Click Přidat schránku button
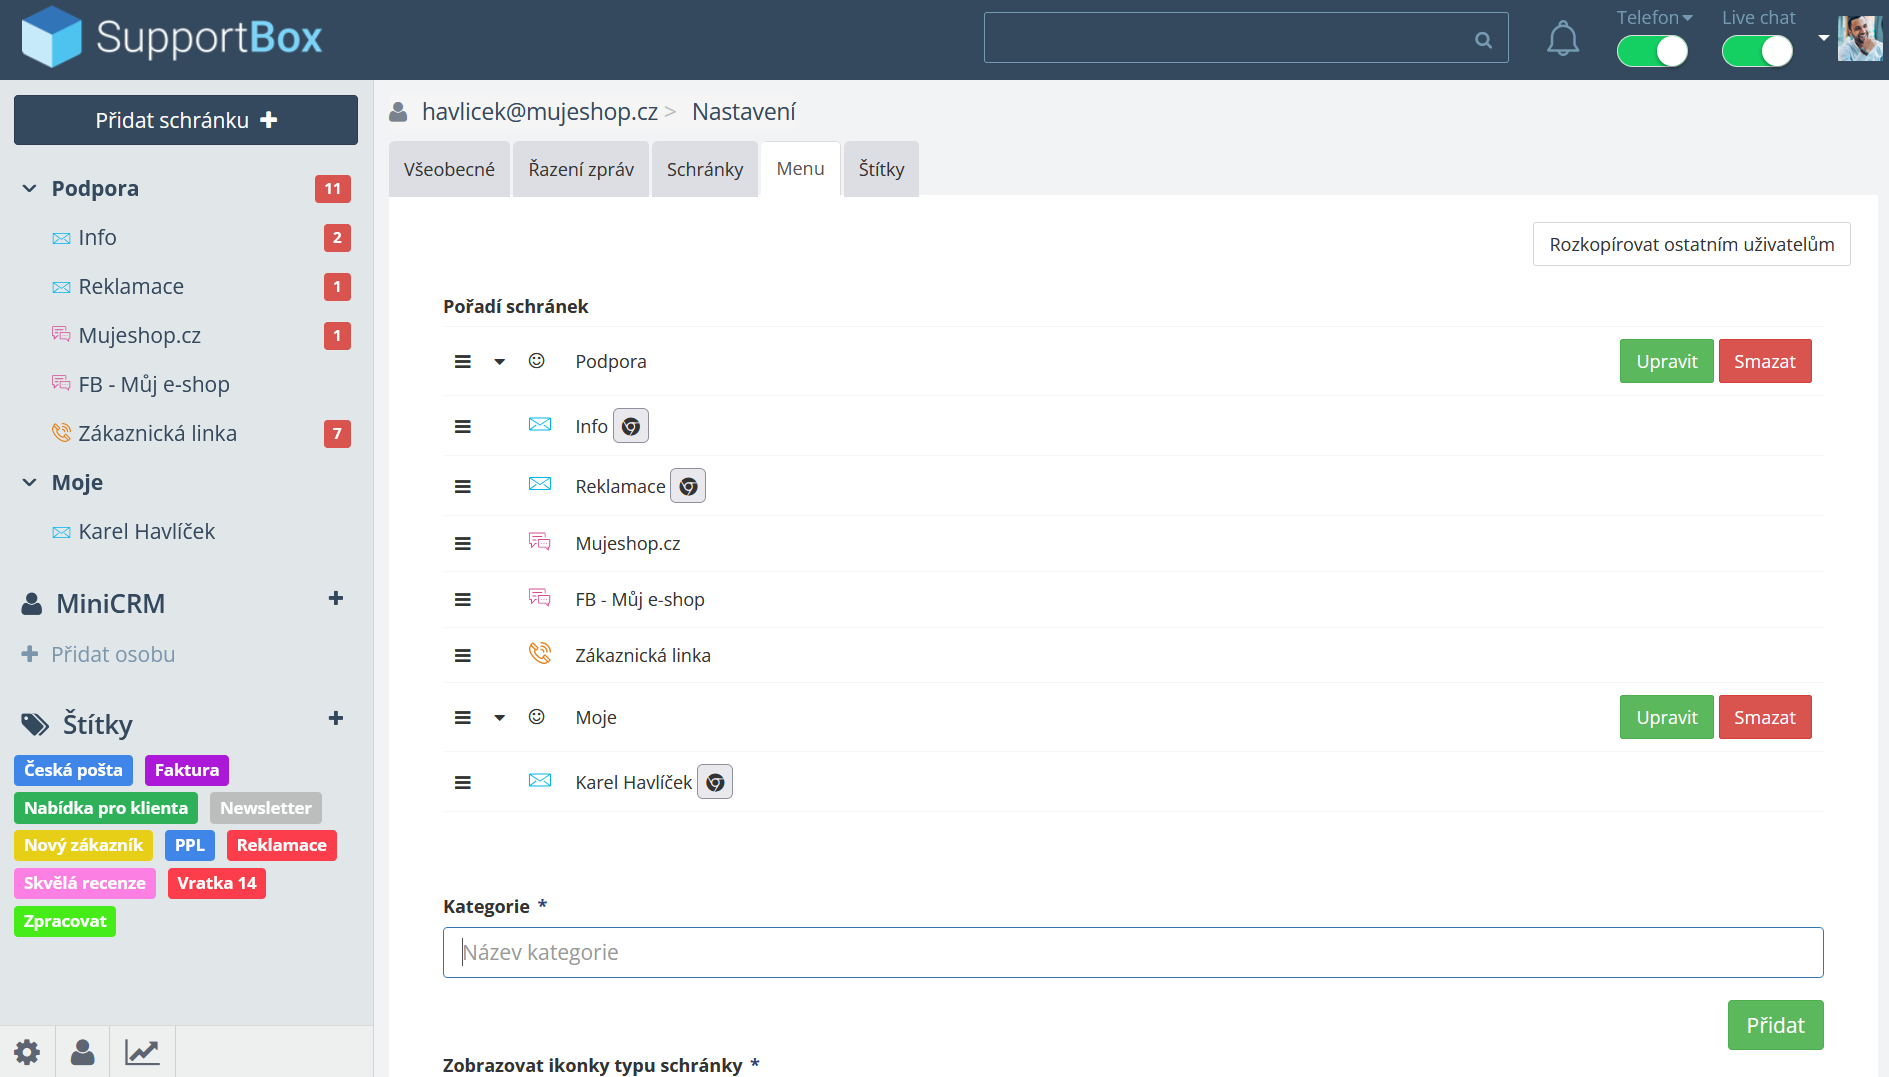 coord(186,120)
